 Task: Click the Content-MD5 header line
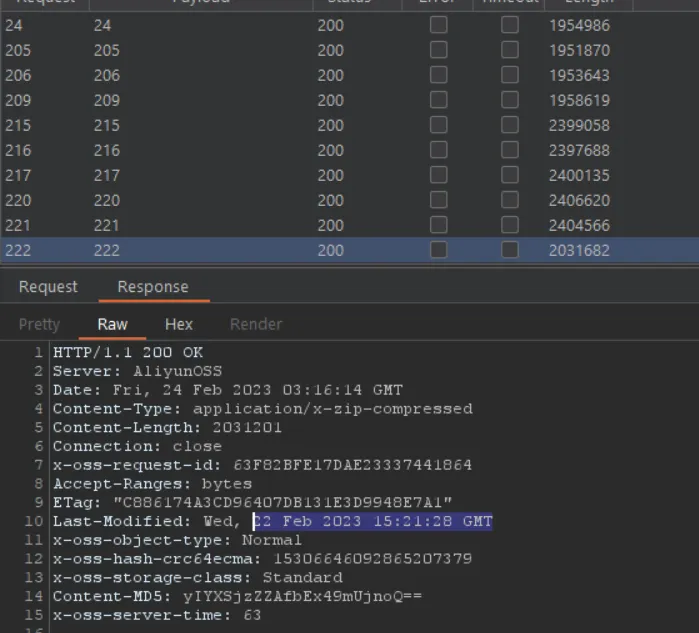tap(237, 596)
